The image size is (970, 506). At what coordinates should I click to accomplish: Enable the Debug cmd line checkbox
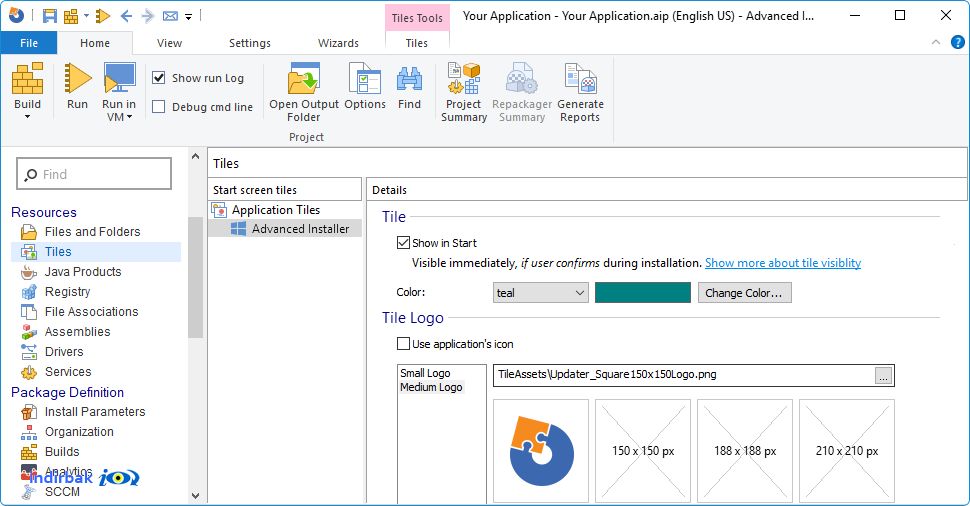[x=159, y=106]
